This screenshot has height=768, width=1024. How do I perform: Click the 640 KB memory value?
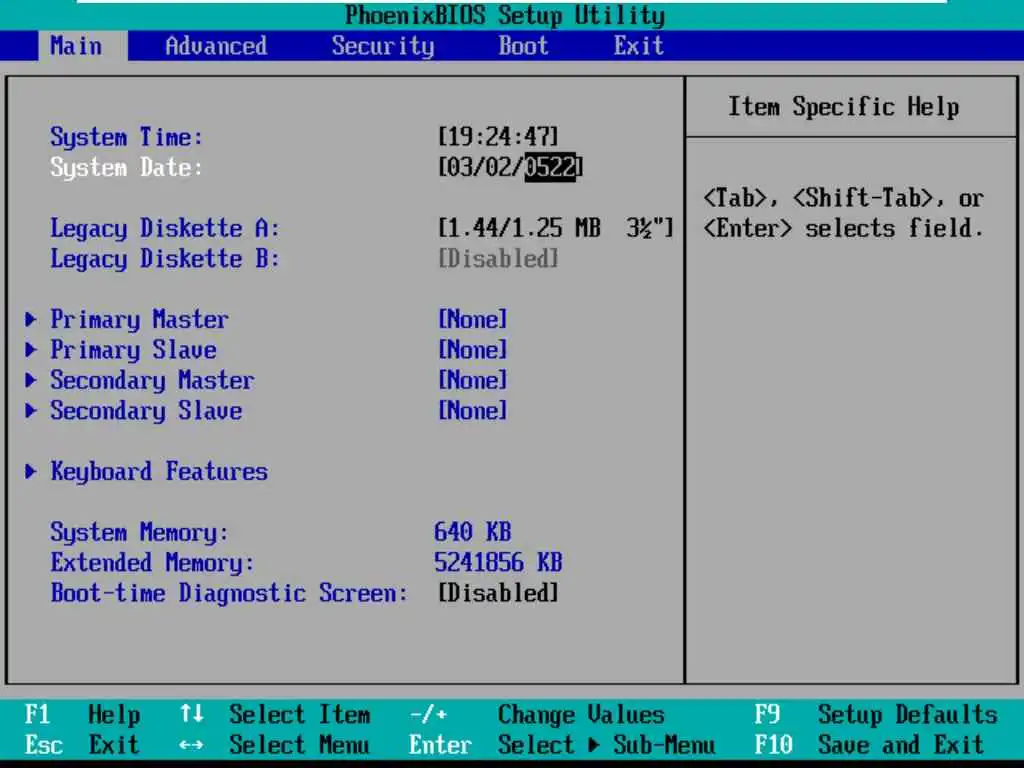click(473, 532)
